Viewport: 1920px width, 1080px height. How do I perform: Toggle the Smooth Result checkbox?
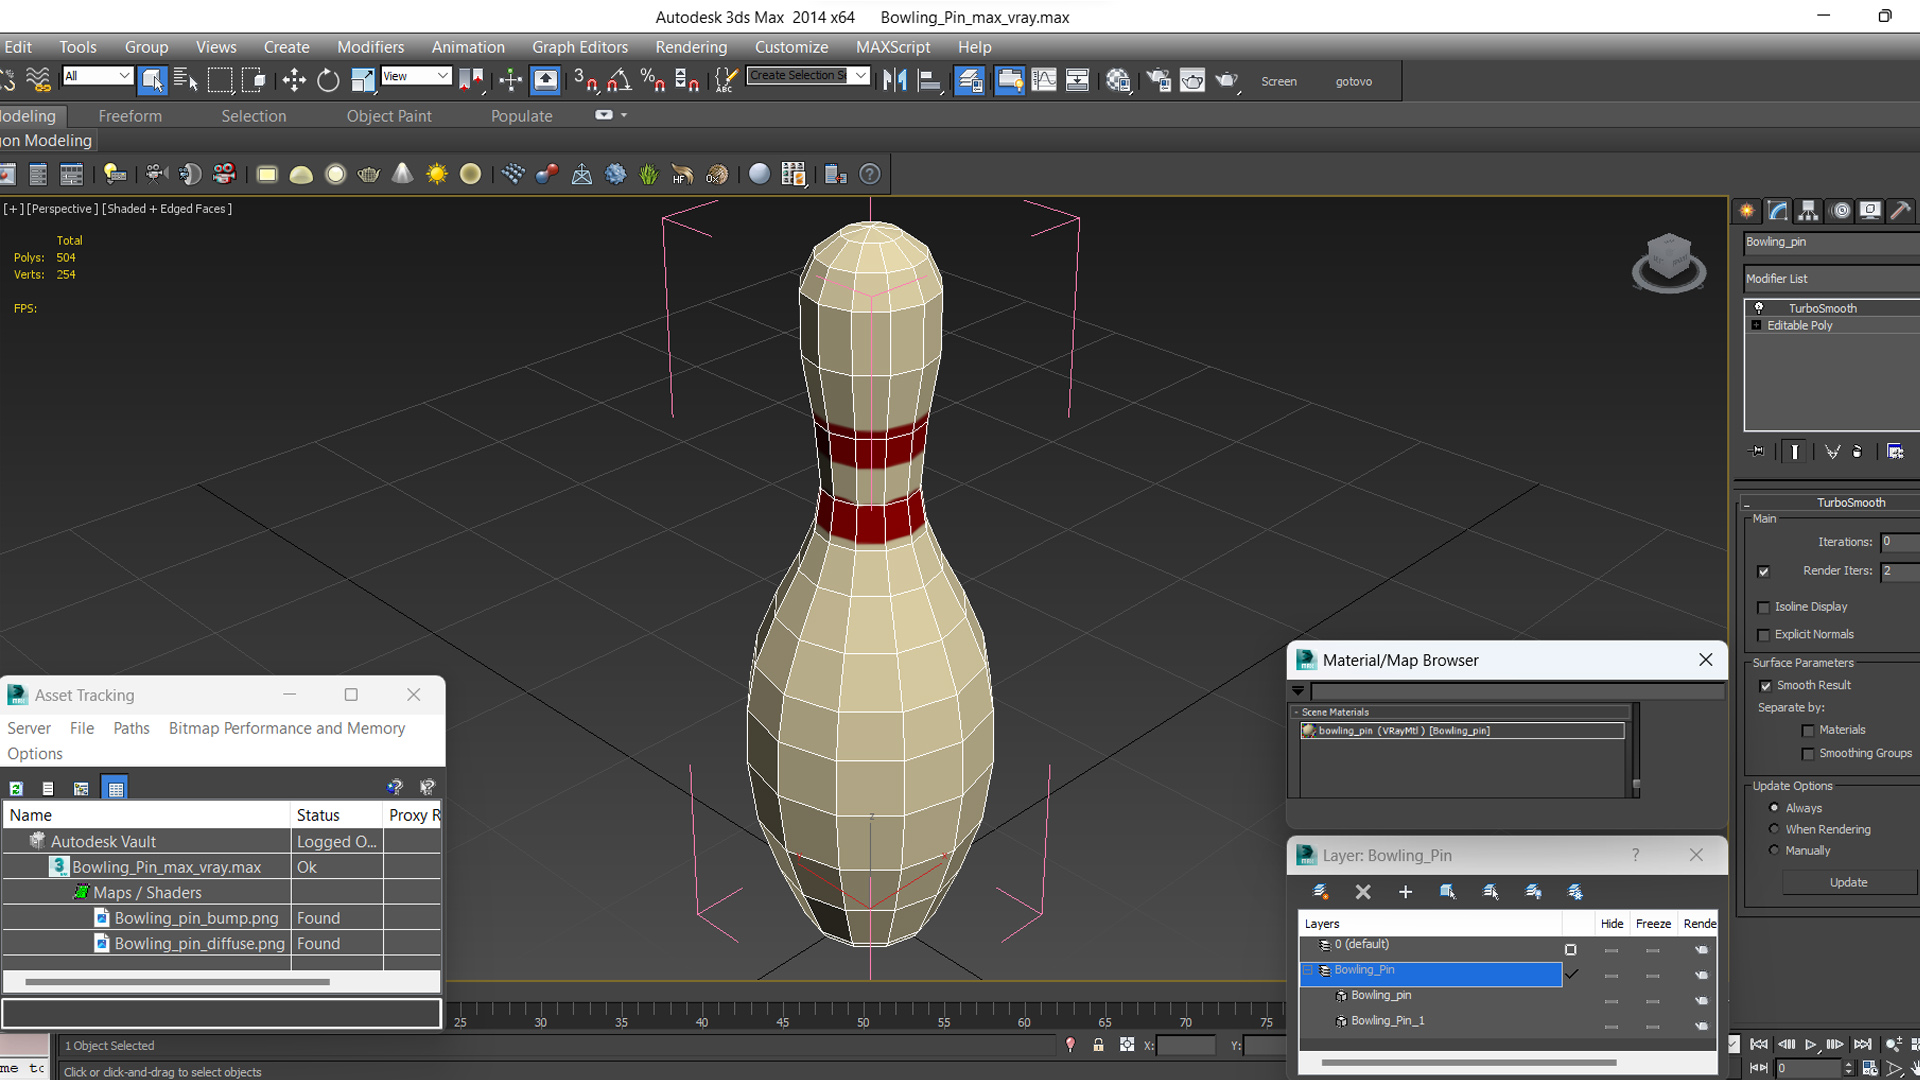tap(1765, 686)
